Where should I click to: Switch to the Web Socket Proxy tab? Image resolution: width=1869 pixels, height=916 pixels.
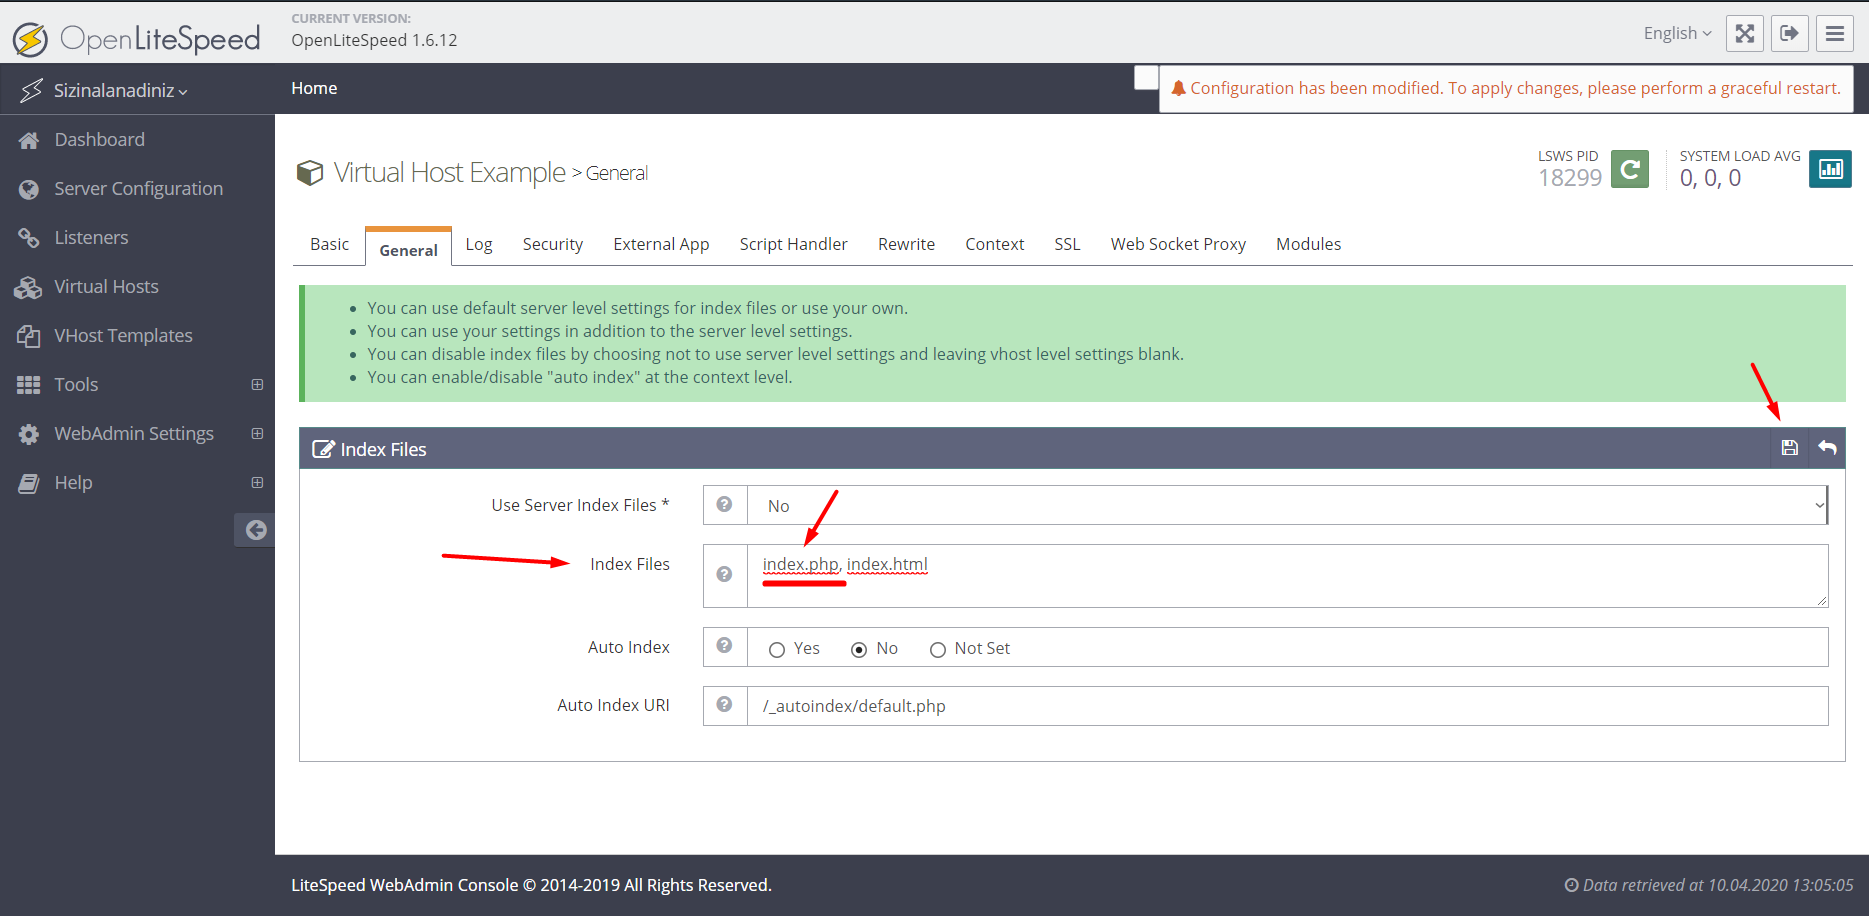click(1178, 244)
